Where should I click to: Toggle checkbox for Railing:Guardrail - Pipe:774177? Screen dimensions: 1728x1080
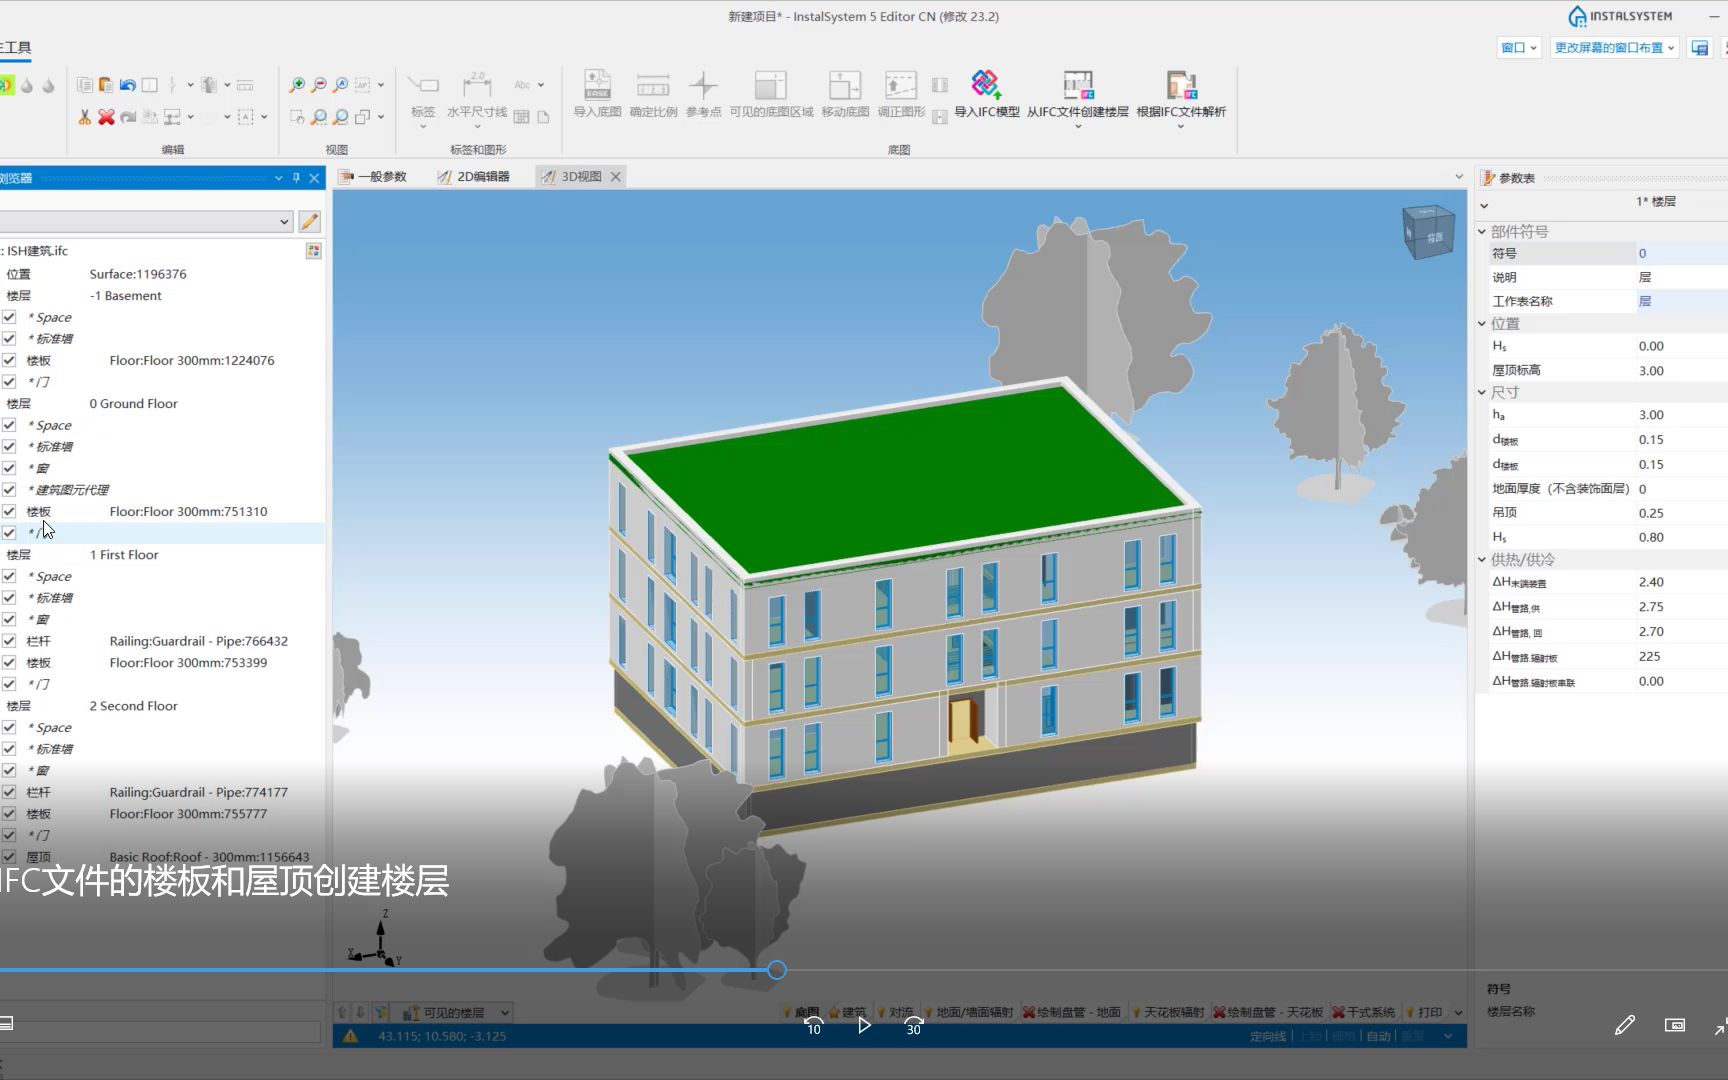point(9,792)
